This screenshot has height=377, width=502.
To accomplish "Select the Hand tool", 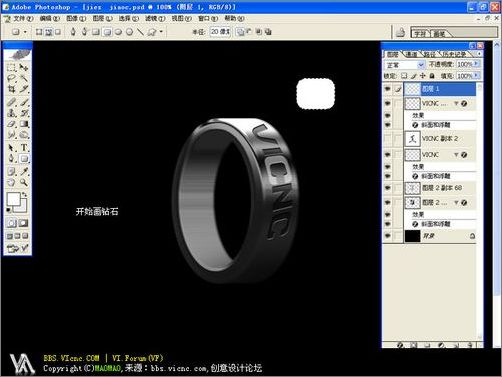I will pos(11,182).
